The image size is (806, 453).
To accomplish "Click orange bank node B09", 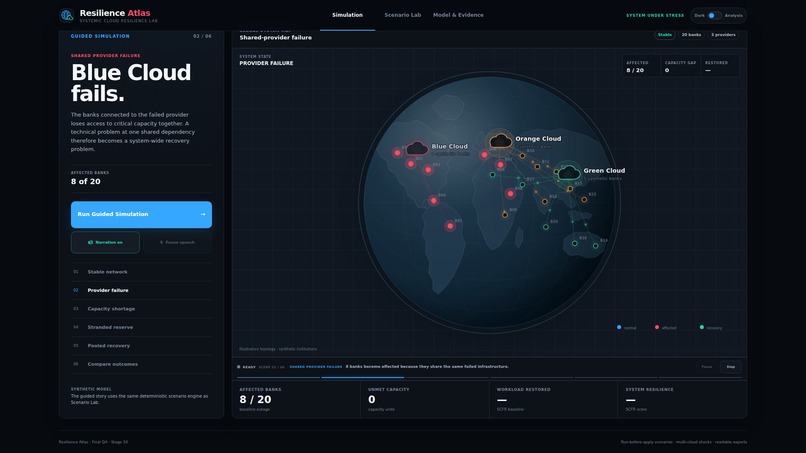I will 505,214.
